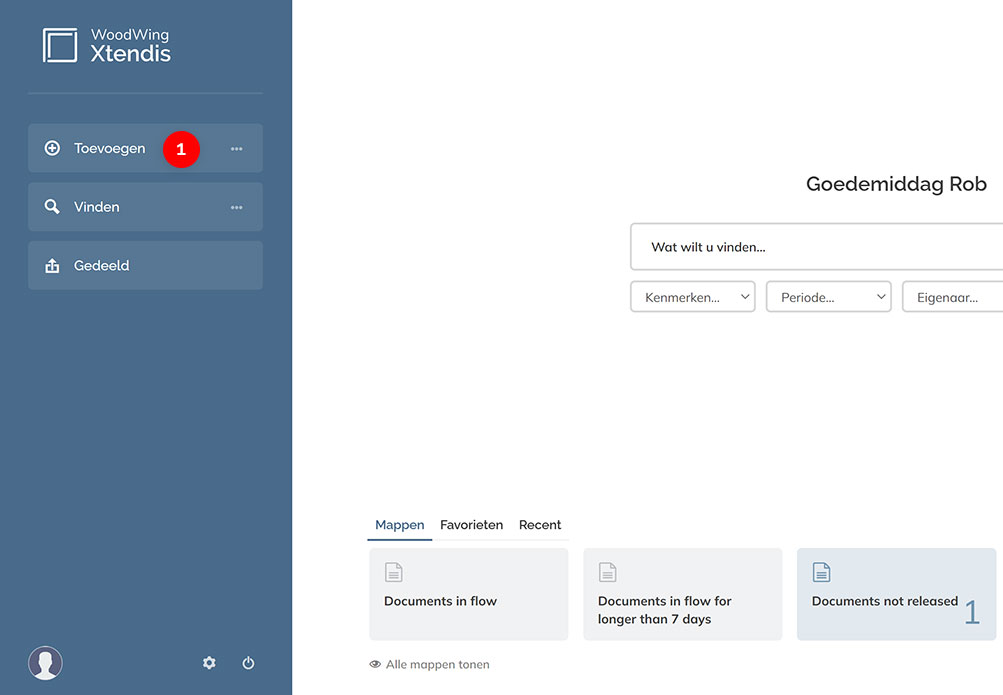
Task: Open the Eigenaar dropdown filter
Action: point(952,297)
